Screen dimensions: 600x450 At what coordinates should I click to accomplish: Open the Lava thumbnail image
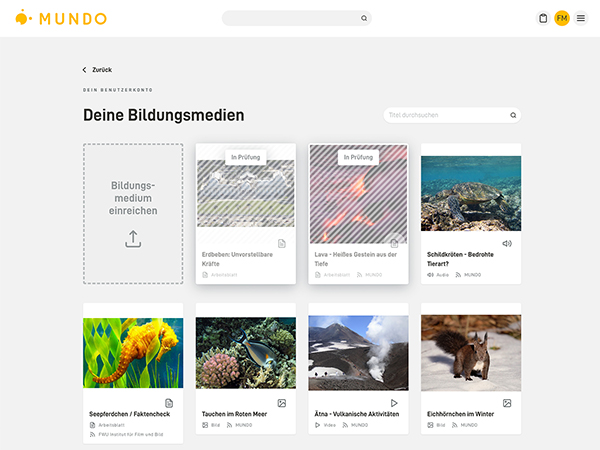click(358, 194)
